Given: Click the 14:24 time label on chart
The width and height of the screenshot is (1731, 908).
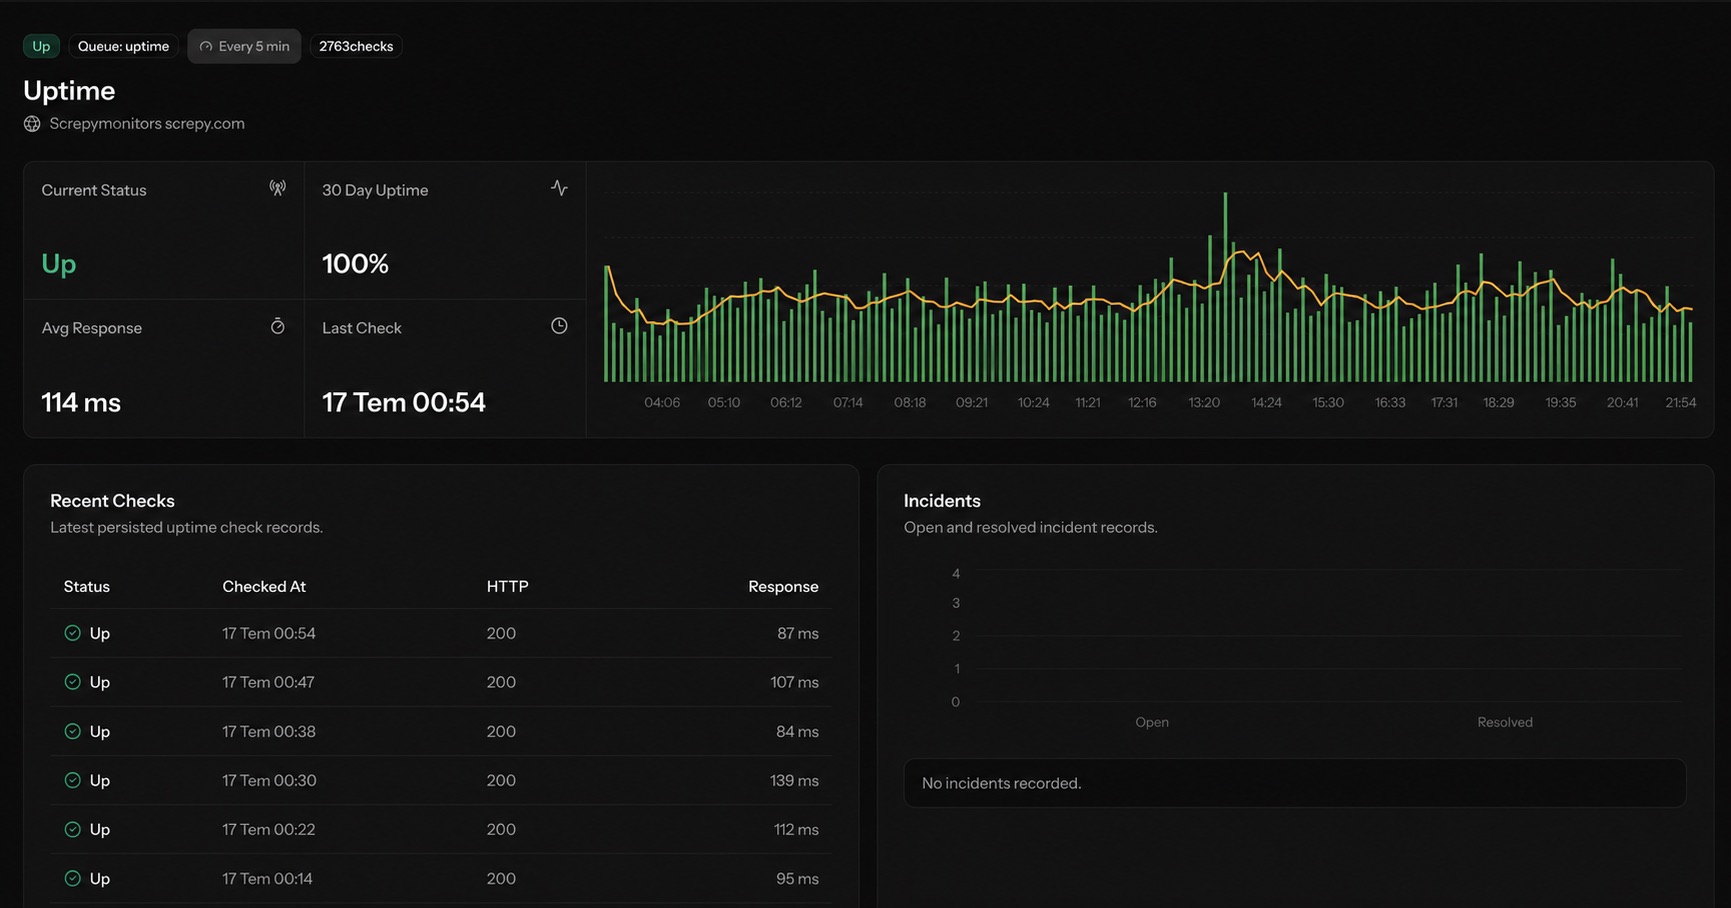Looking at the screenshot, I should click(1266, 402).
